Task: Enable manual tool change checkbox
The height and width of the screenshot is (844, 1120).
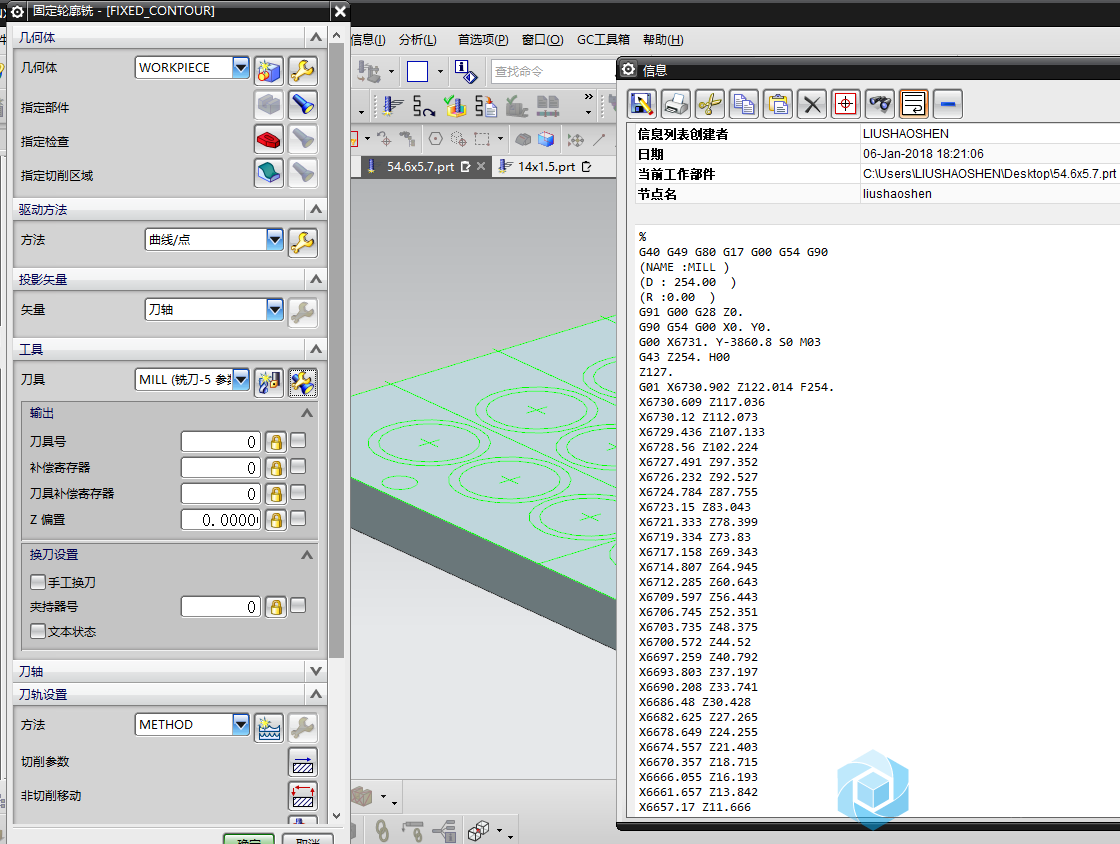Action: pyautogui.click(x=38, y=582)
